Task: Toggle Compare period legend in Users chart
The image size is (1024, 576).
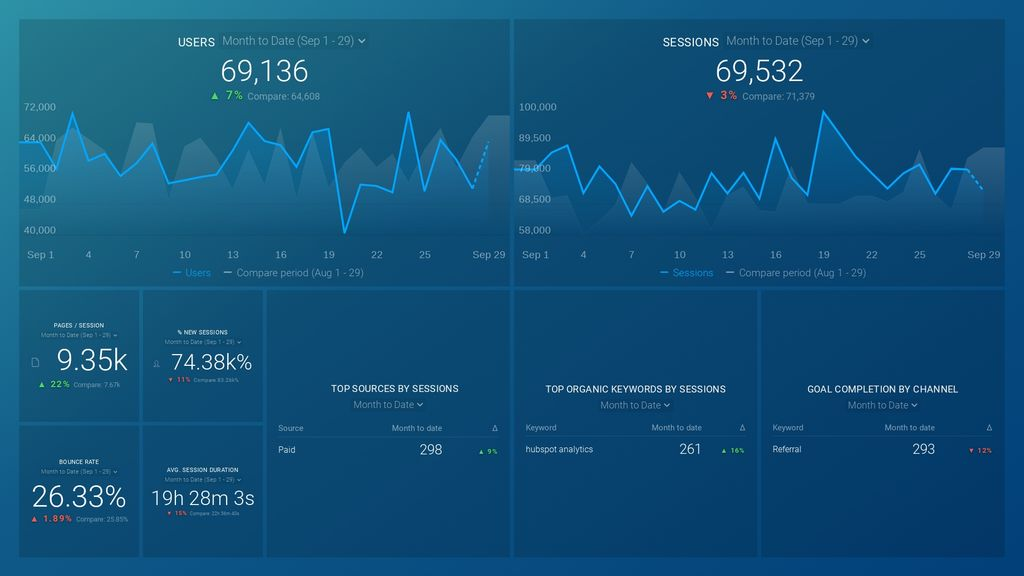Action: pos(293,273)
